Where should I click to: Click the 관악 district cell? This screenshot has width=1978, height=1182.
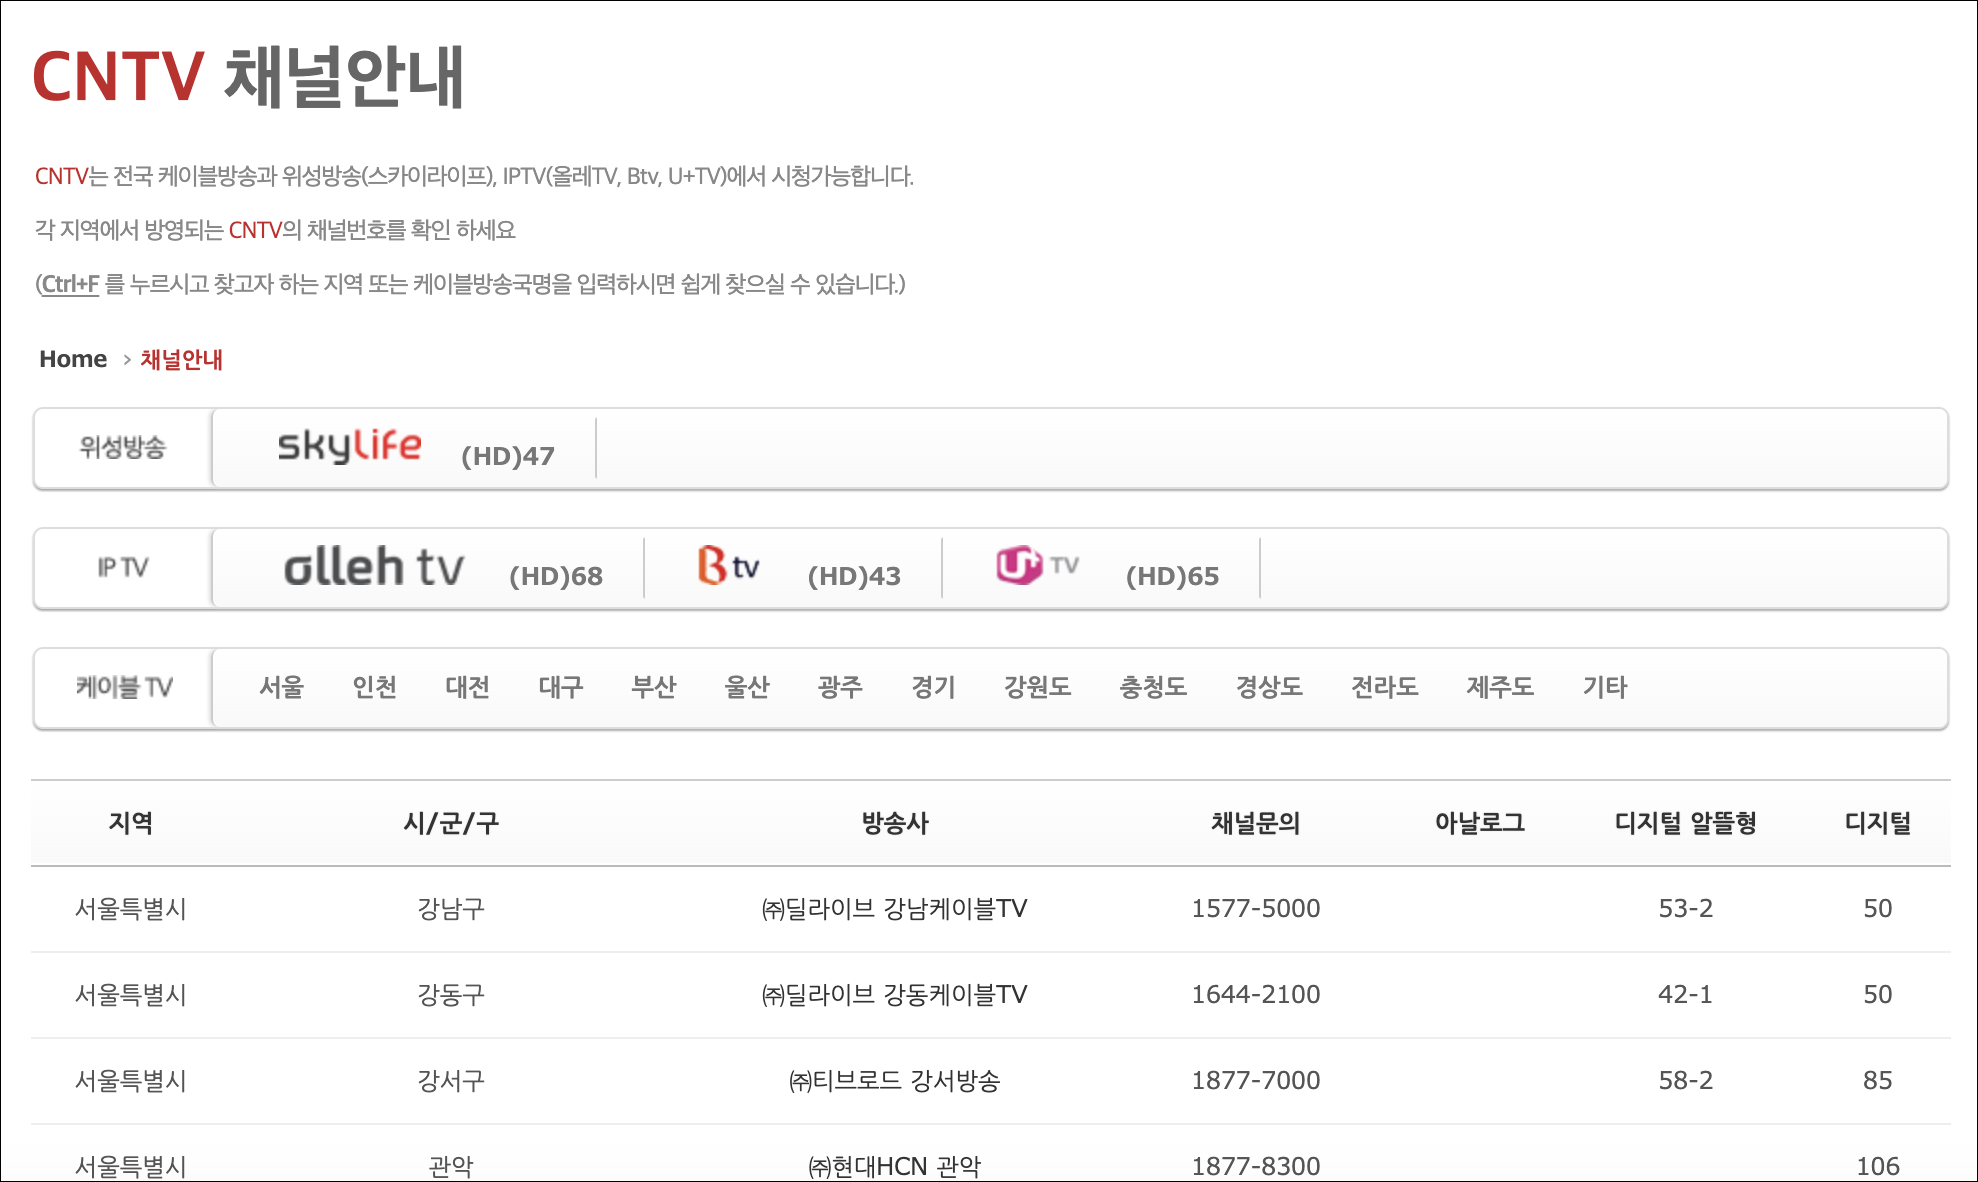coord(451,1166)
